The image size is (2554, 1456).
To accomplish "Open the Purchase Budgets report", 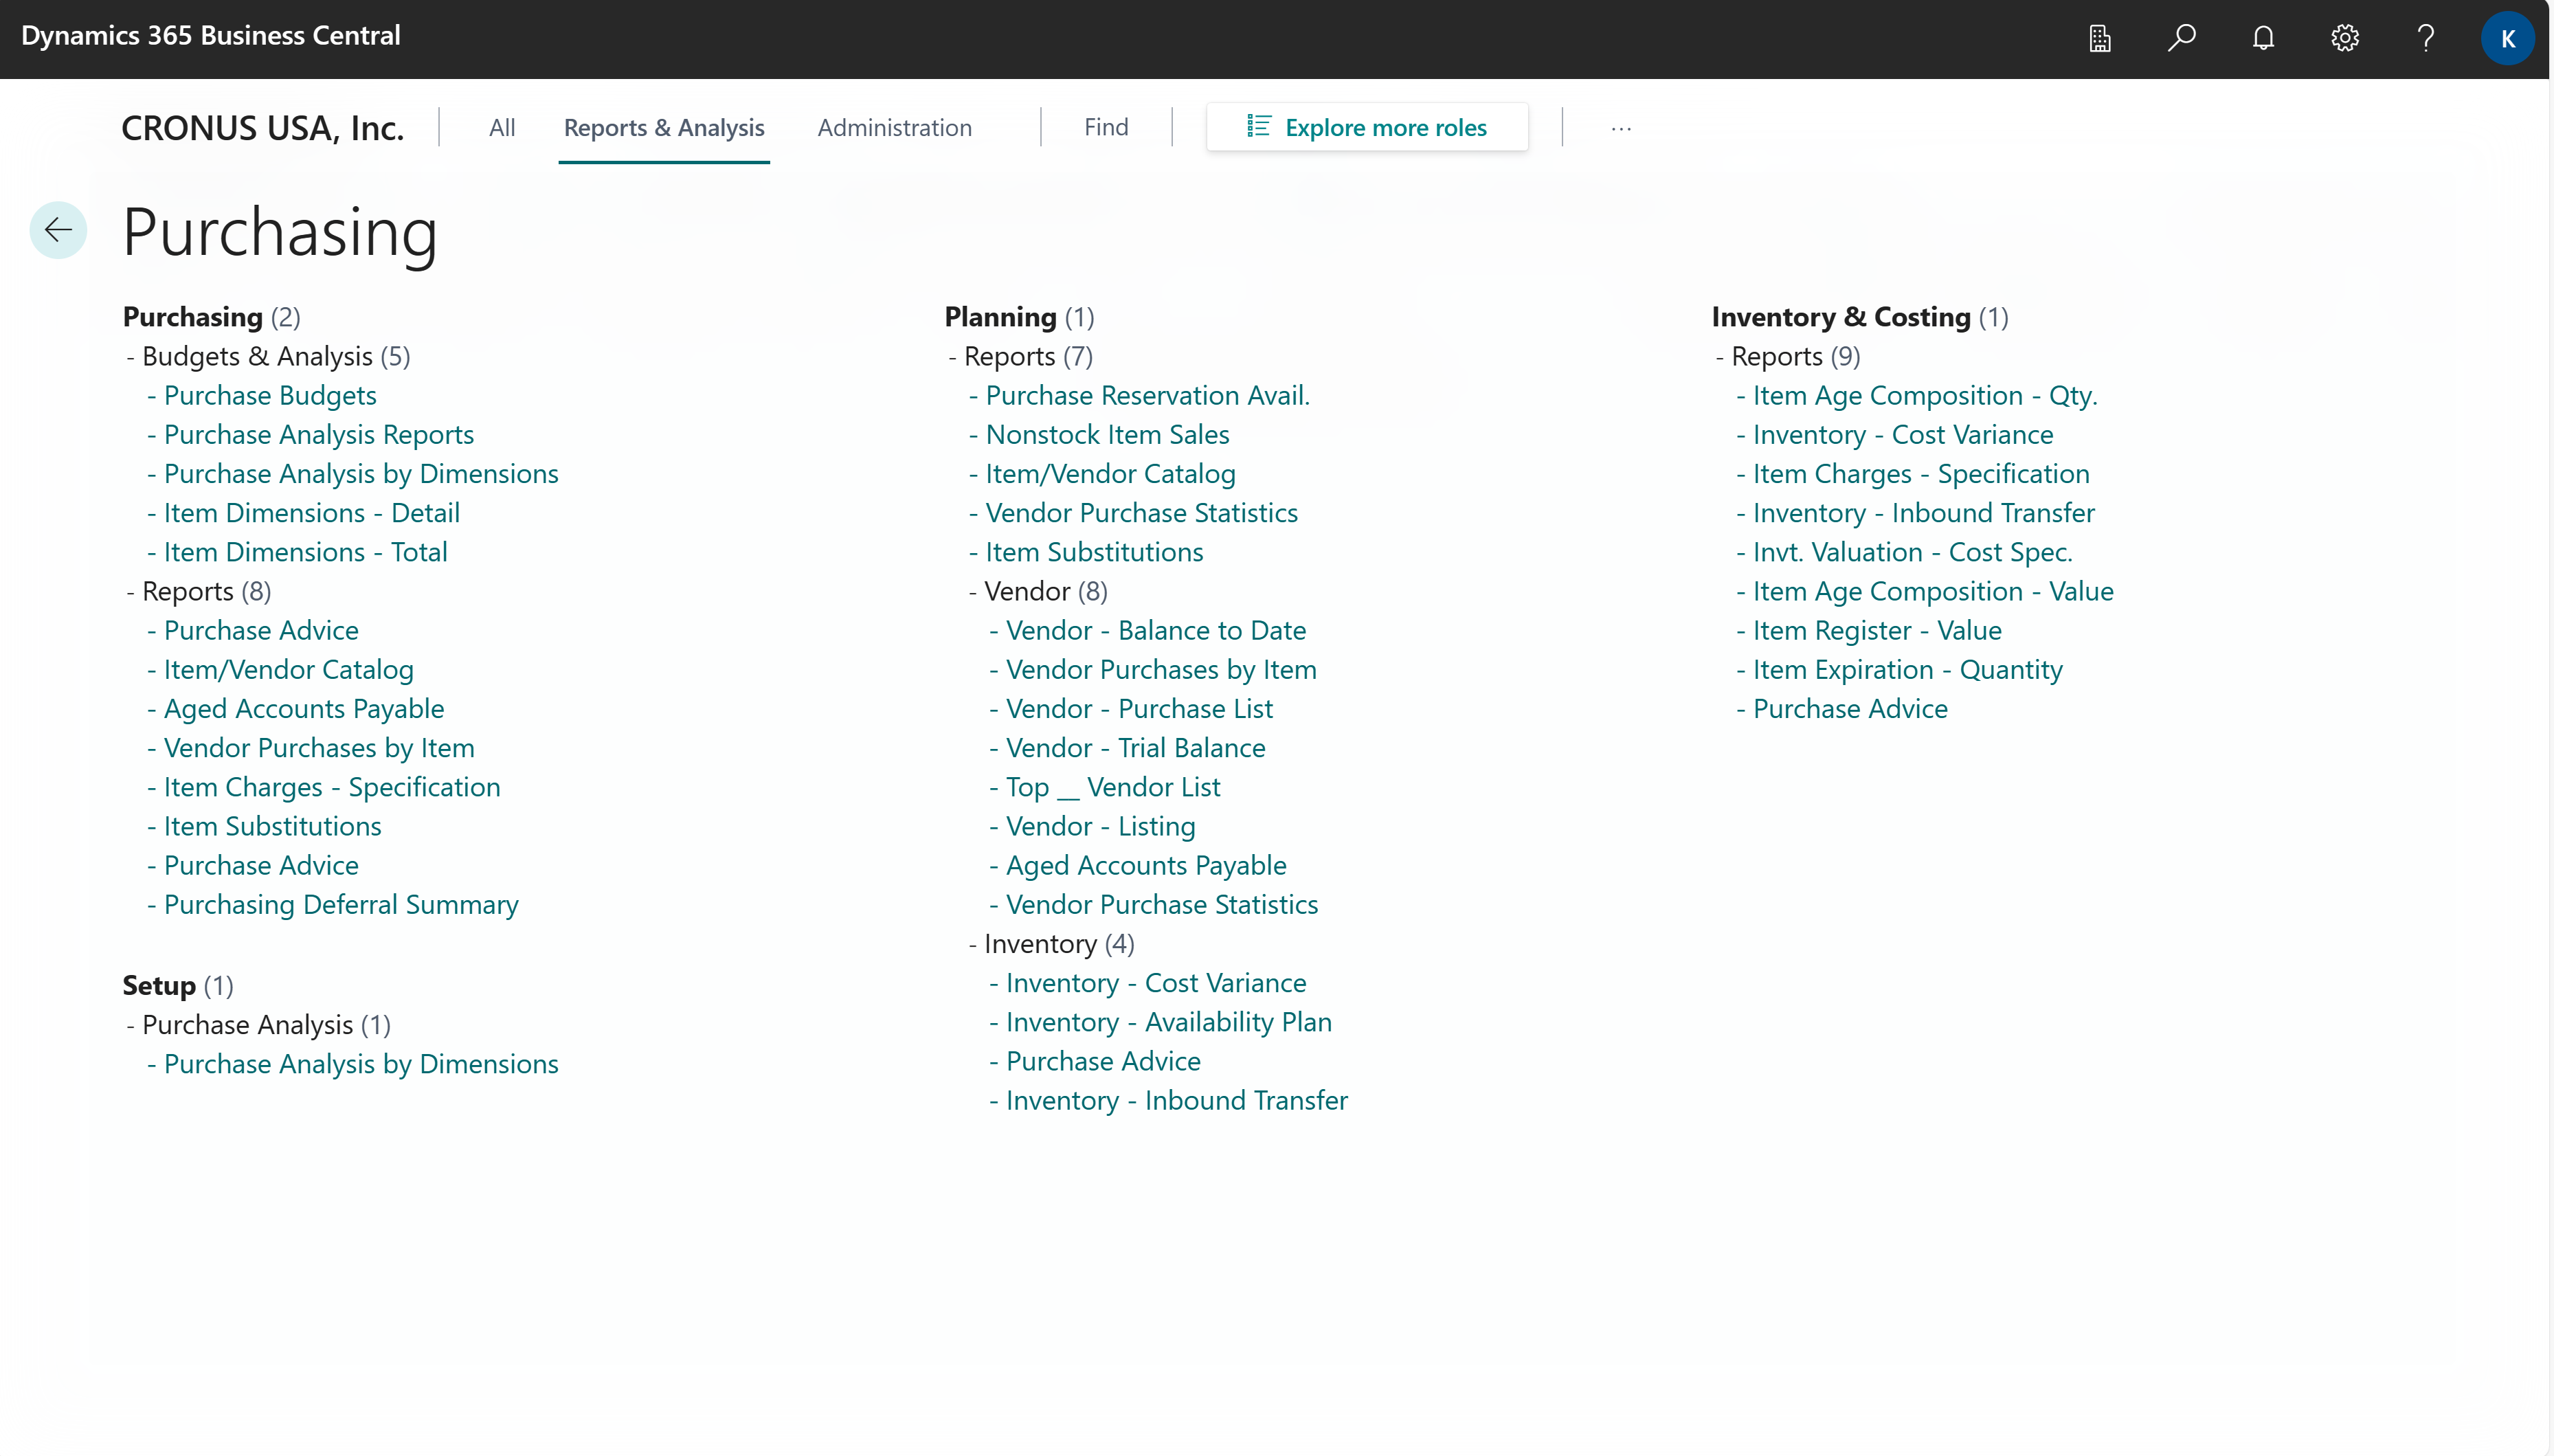I will (x=269, y=395).
